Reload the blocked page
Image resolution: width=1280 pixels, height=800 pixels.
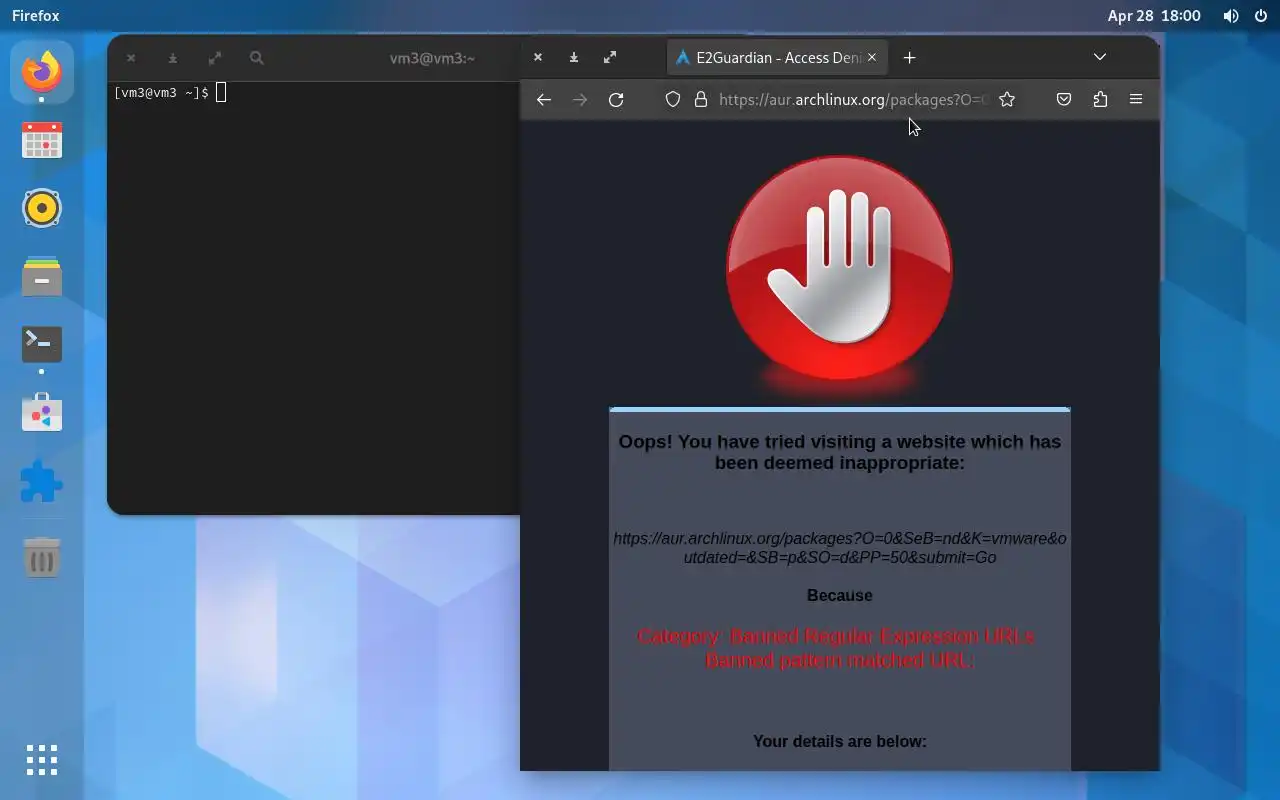[x=616, y=99]
